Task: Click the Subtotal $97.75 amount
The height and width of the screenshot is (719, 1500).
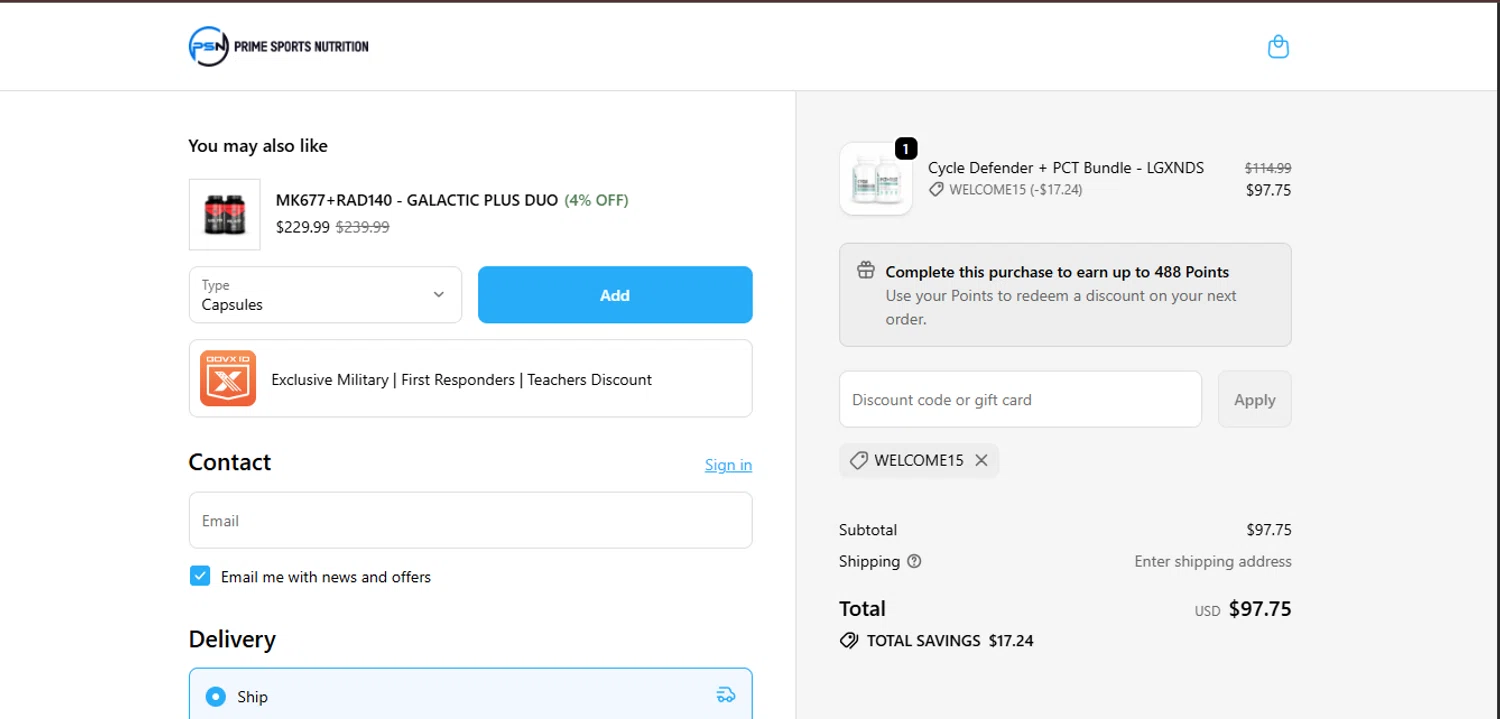Action: pos(1269,530)
